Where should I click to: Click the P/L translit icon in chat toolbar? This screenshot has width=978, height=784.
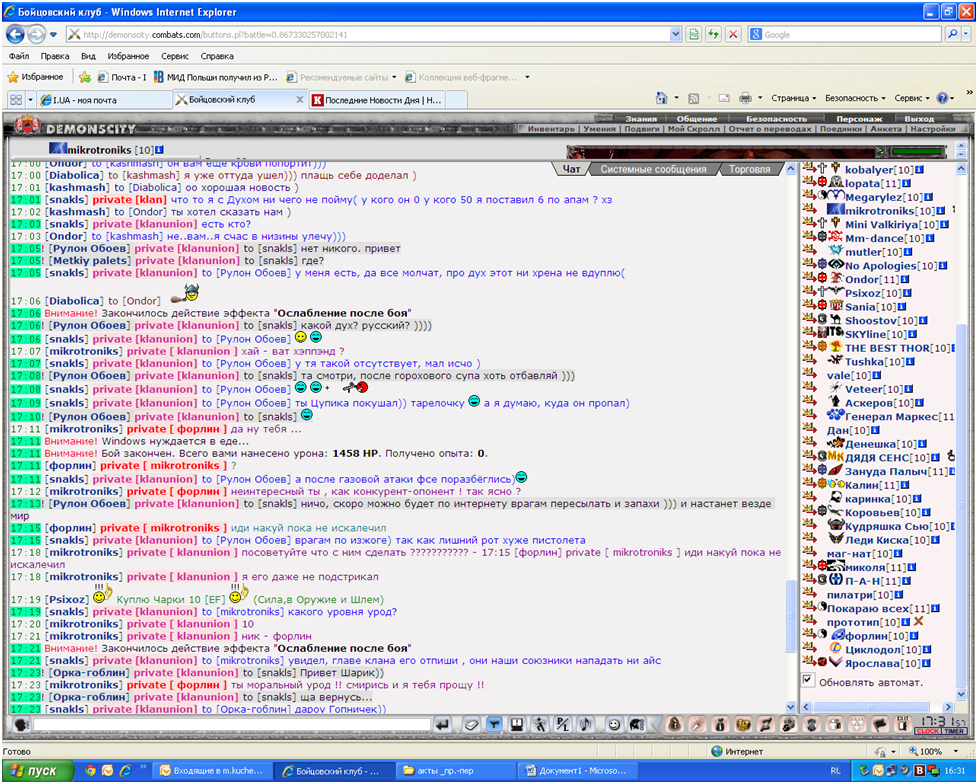pos(563,724)
